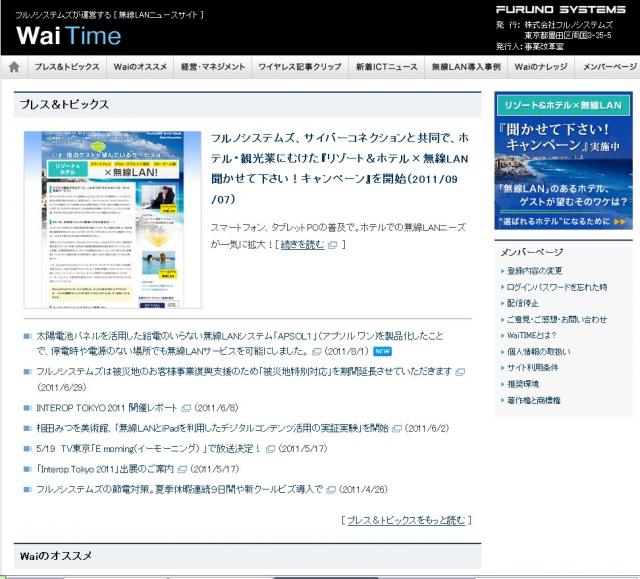Open the TV東京 E morning broadcast item
Screen dimensions: 640x579
click(149, 448)
